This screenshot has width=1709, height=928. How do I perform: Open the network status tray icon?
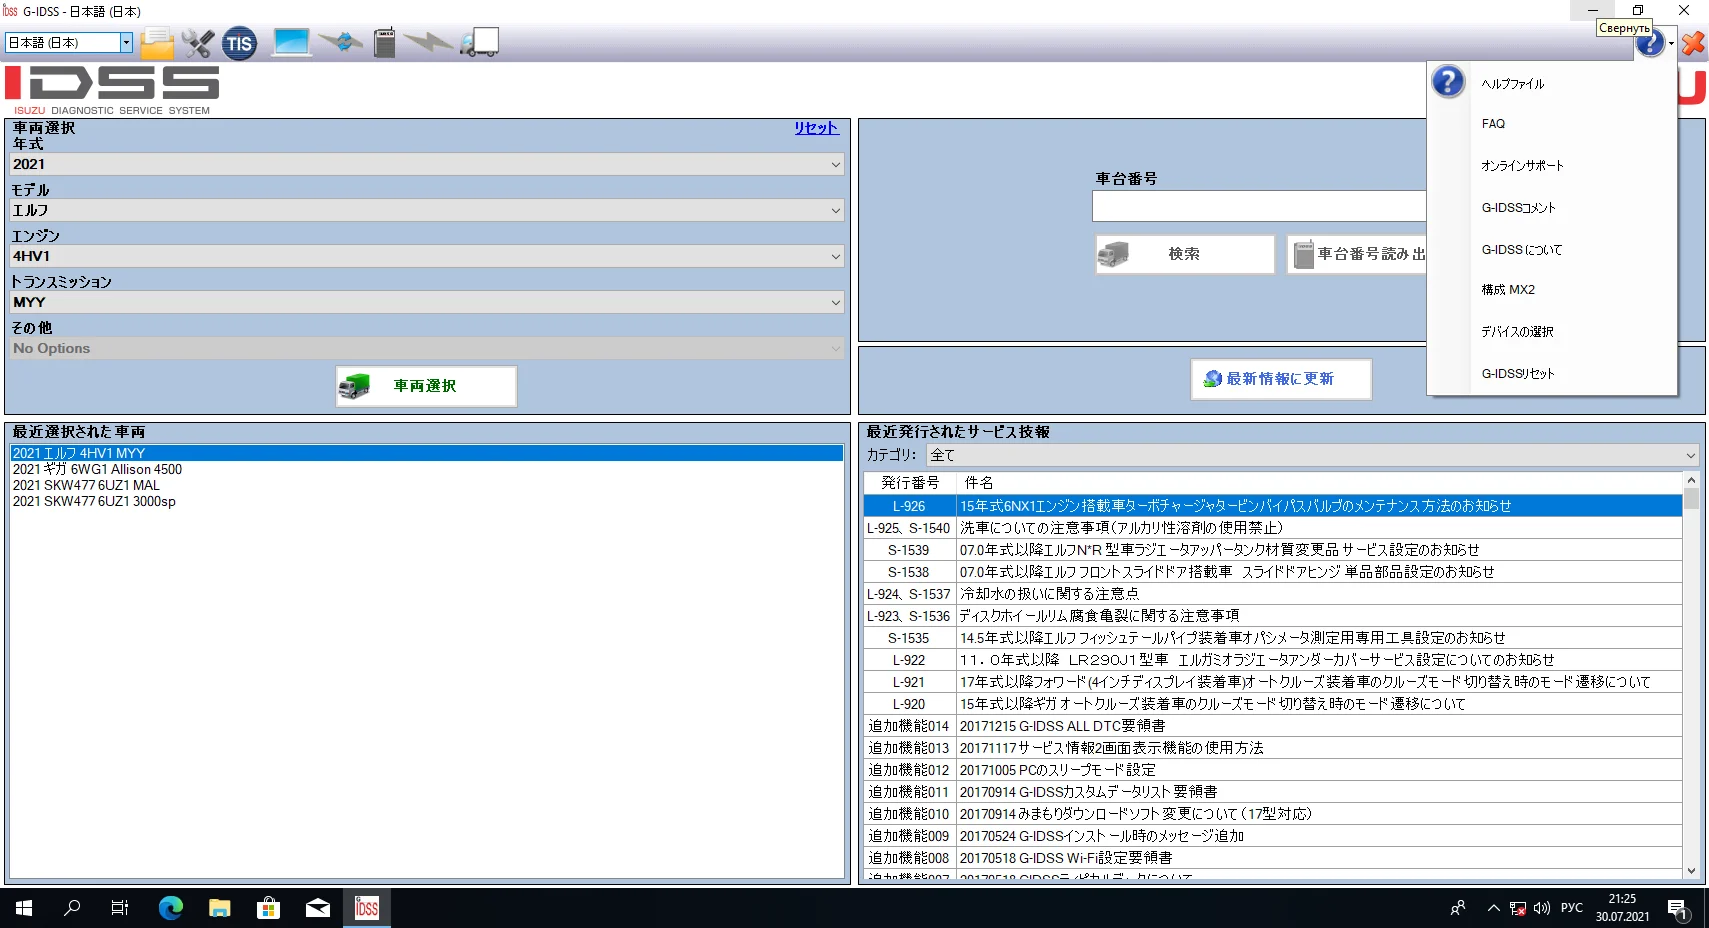coord(1518,908)
